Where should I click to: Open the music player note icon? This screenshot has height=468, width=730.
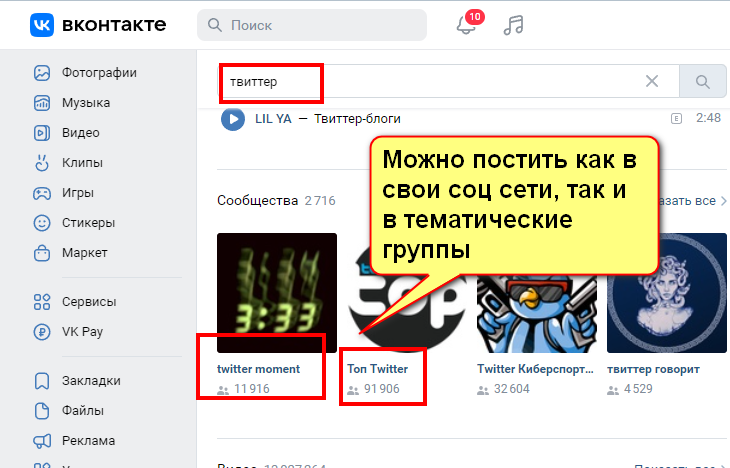tap(514, 25)
